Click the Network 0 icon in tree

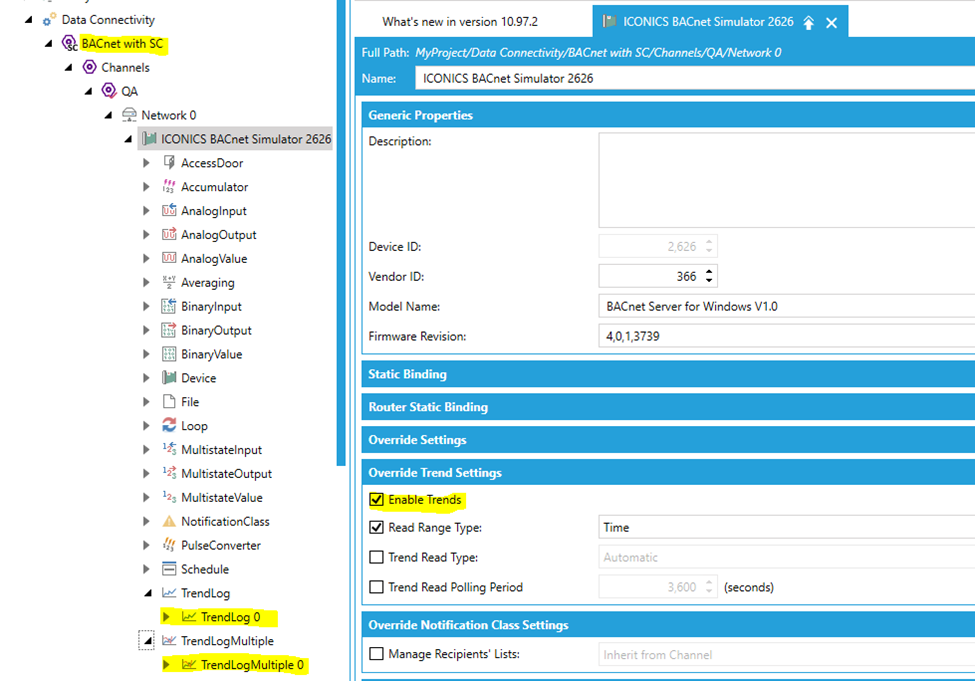point(129,116)
